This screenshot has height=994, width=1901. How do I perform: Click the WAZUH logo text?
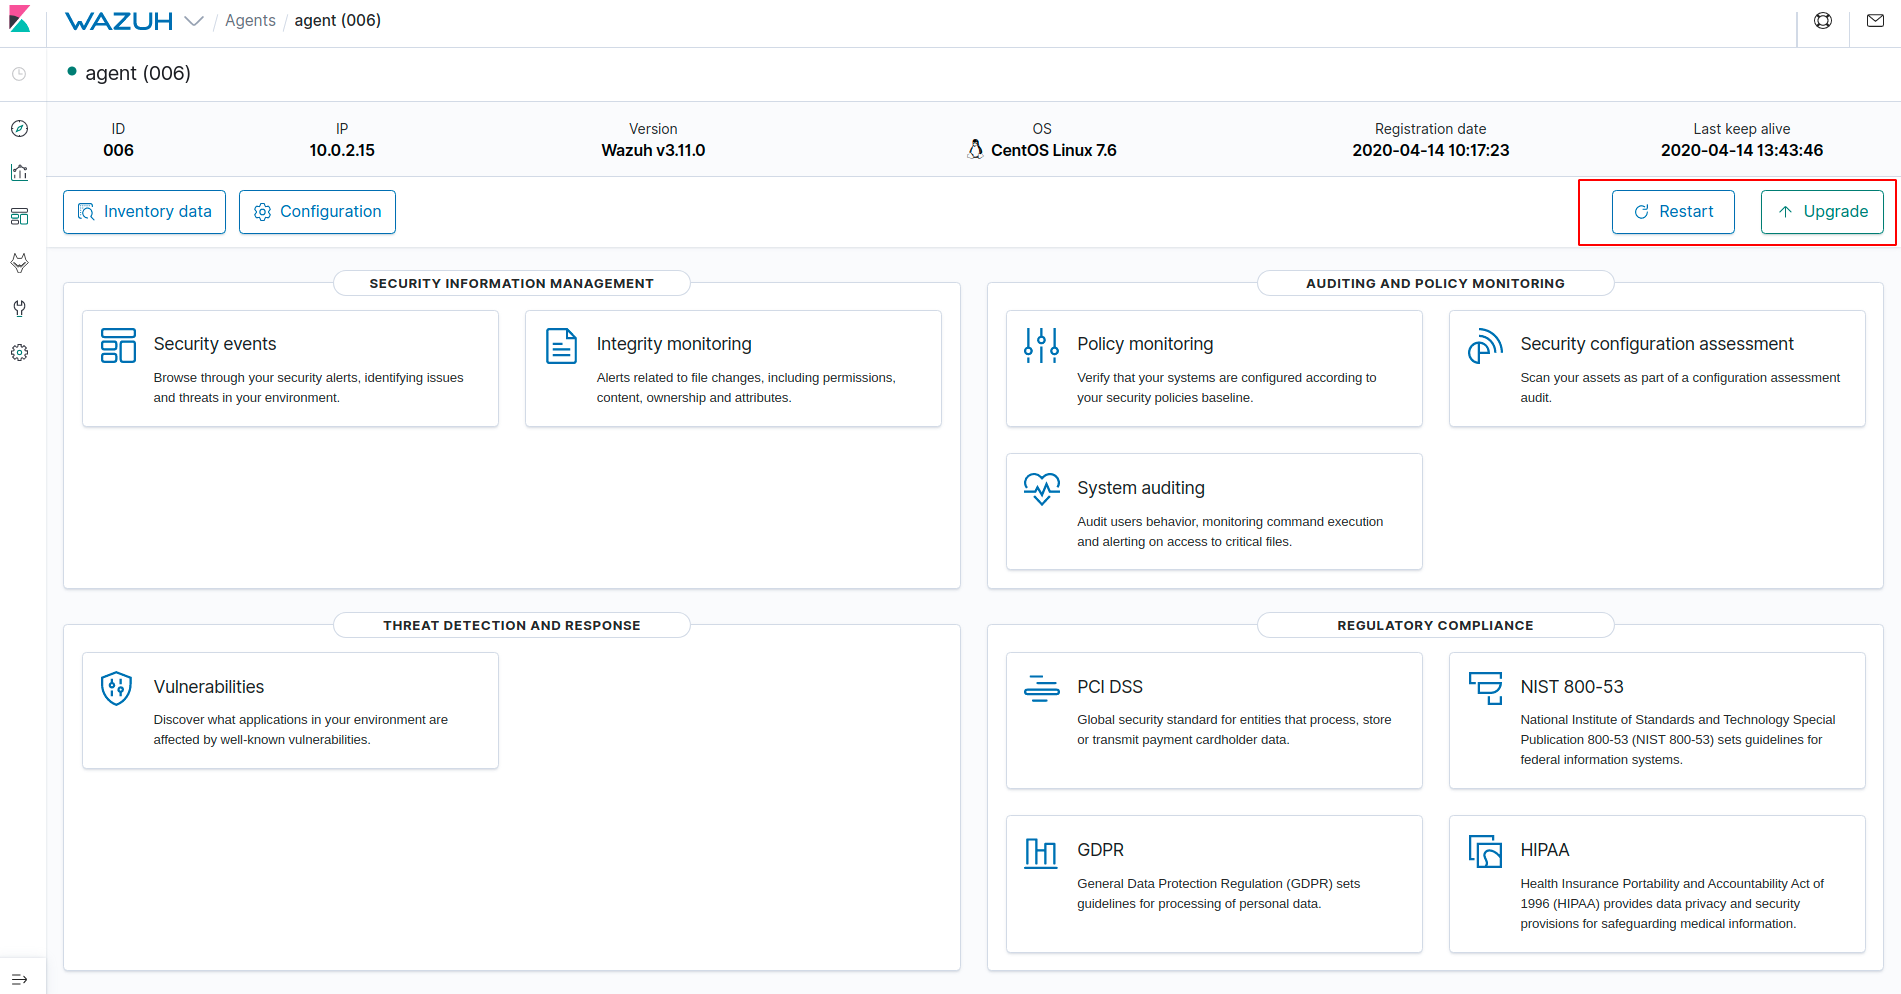pos(119,21)
